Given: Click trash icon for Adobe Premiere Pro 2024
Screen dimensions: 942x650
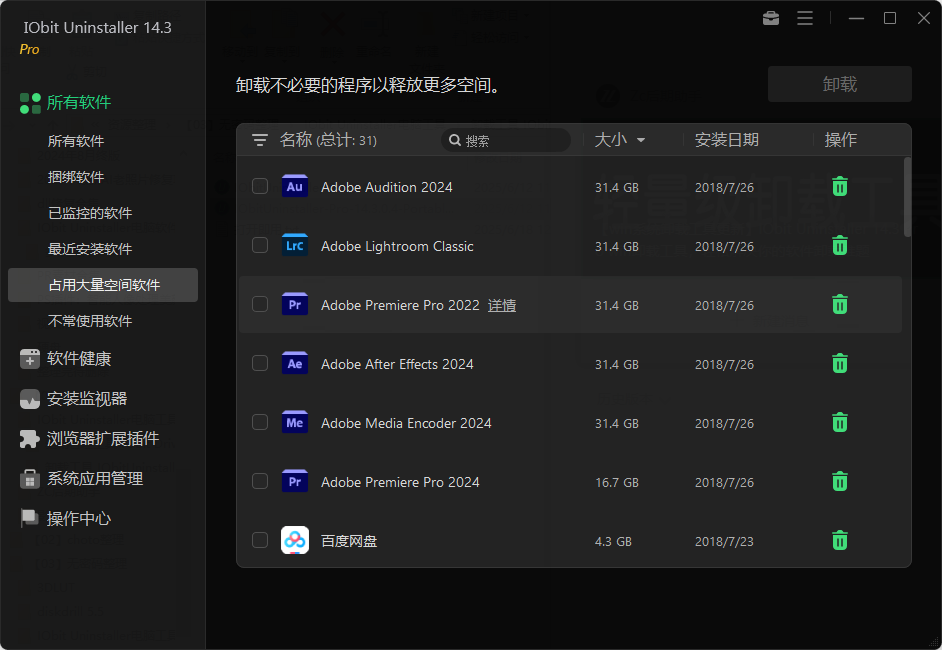Looking at the screenshot, I should pos(839,481).
